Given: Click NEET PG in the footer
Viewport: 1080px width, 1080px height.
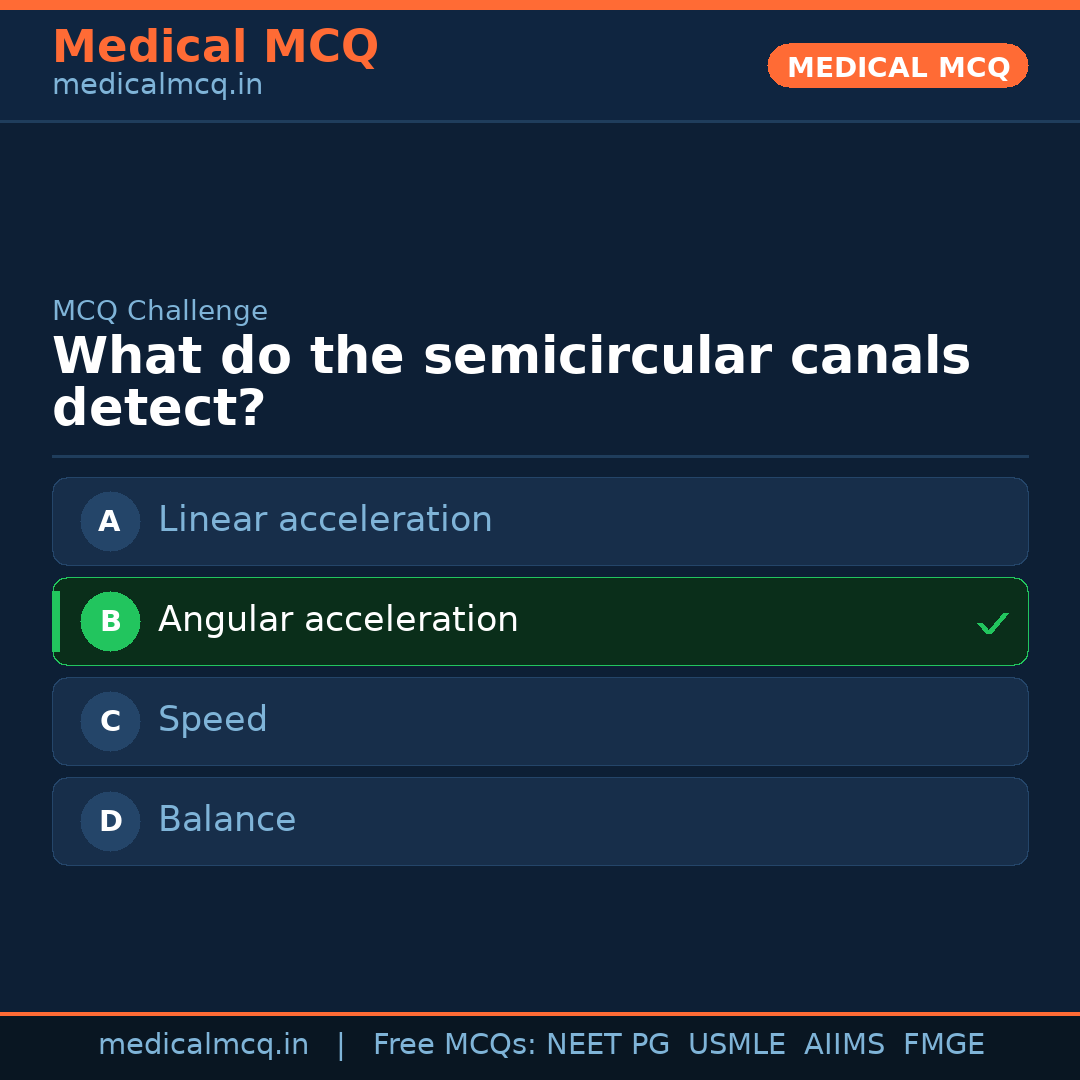Looking at the screenshot, I should click(608, 1045).
